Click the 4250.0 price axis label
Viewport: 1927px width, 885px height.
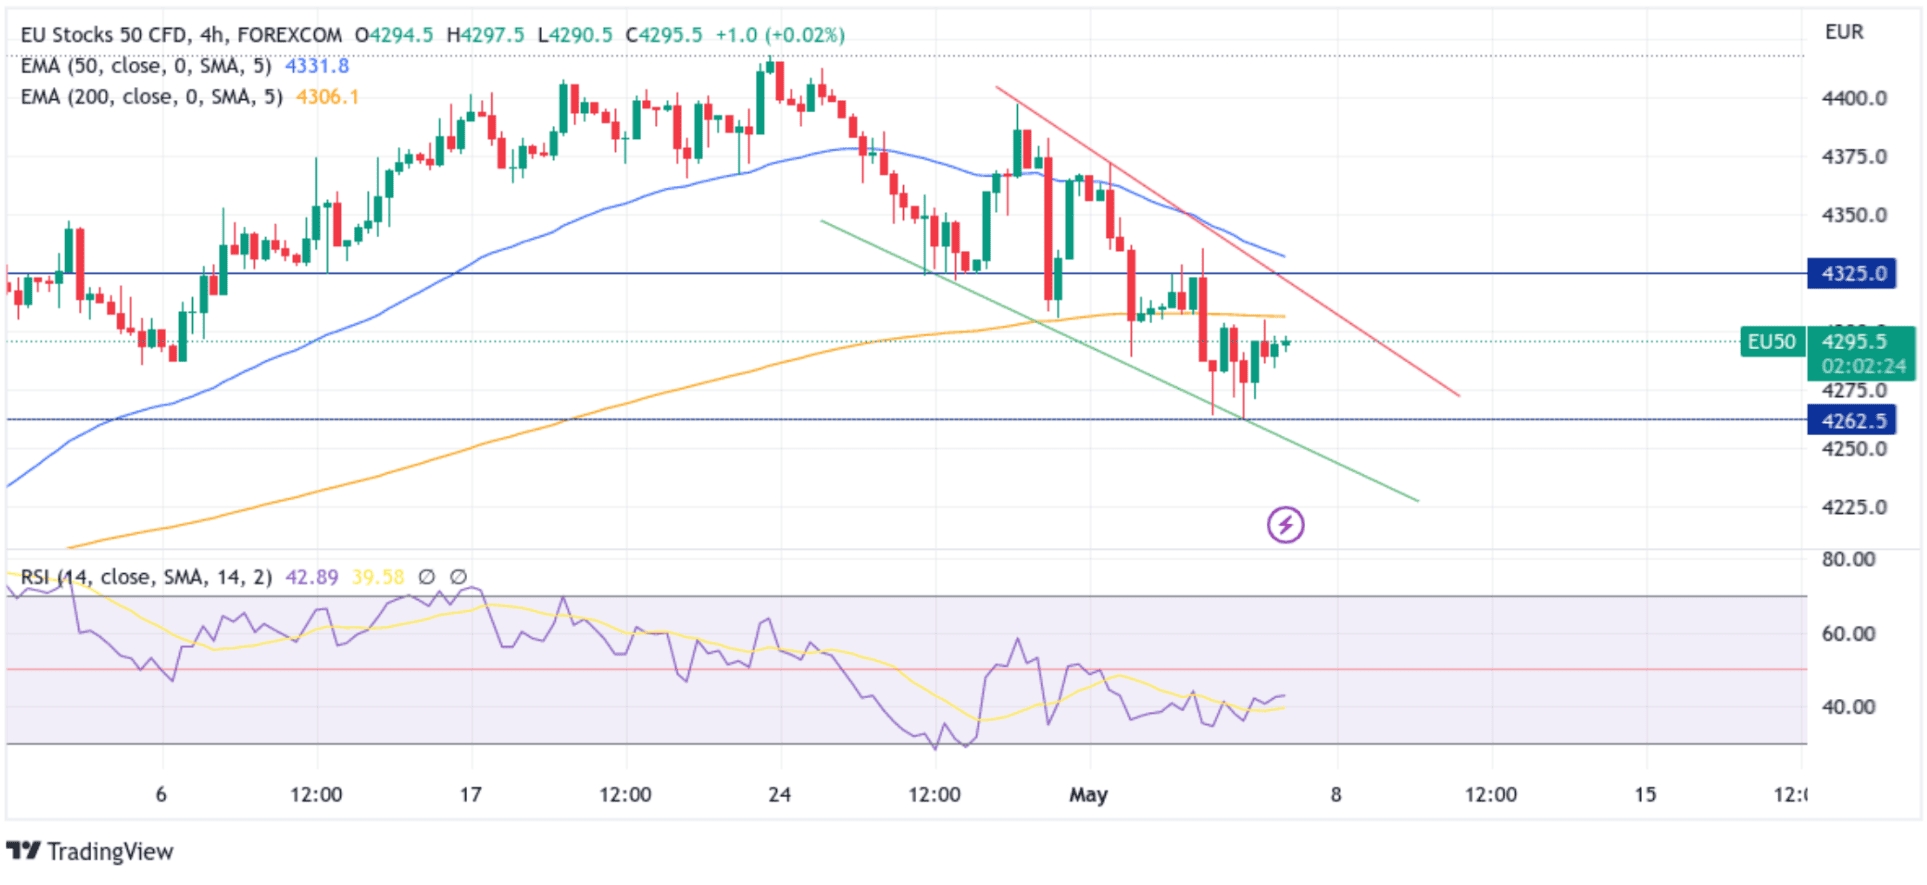tap(1854, 449)
